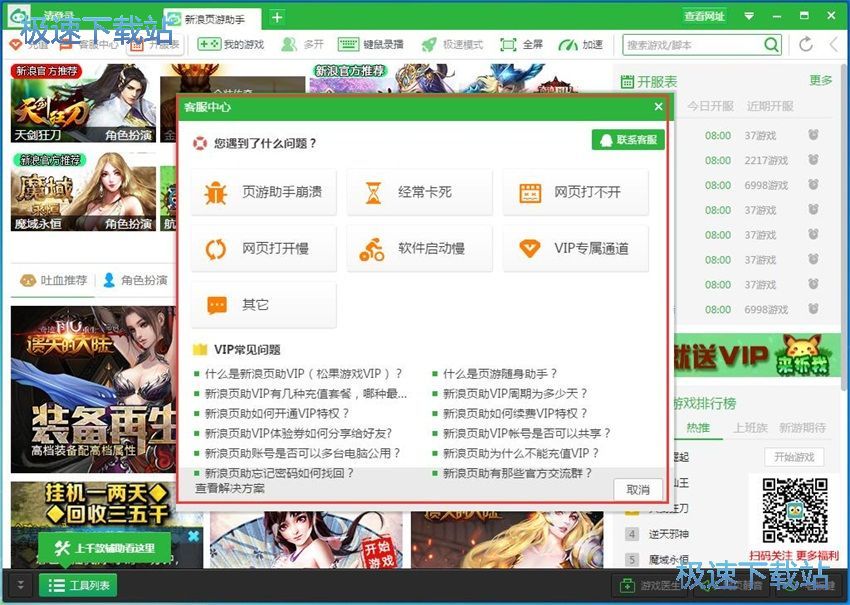Open 新浪页助为什么不能充值VIP question
The width and height of the screenshot is (850, 605).
520,453
